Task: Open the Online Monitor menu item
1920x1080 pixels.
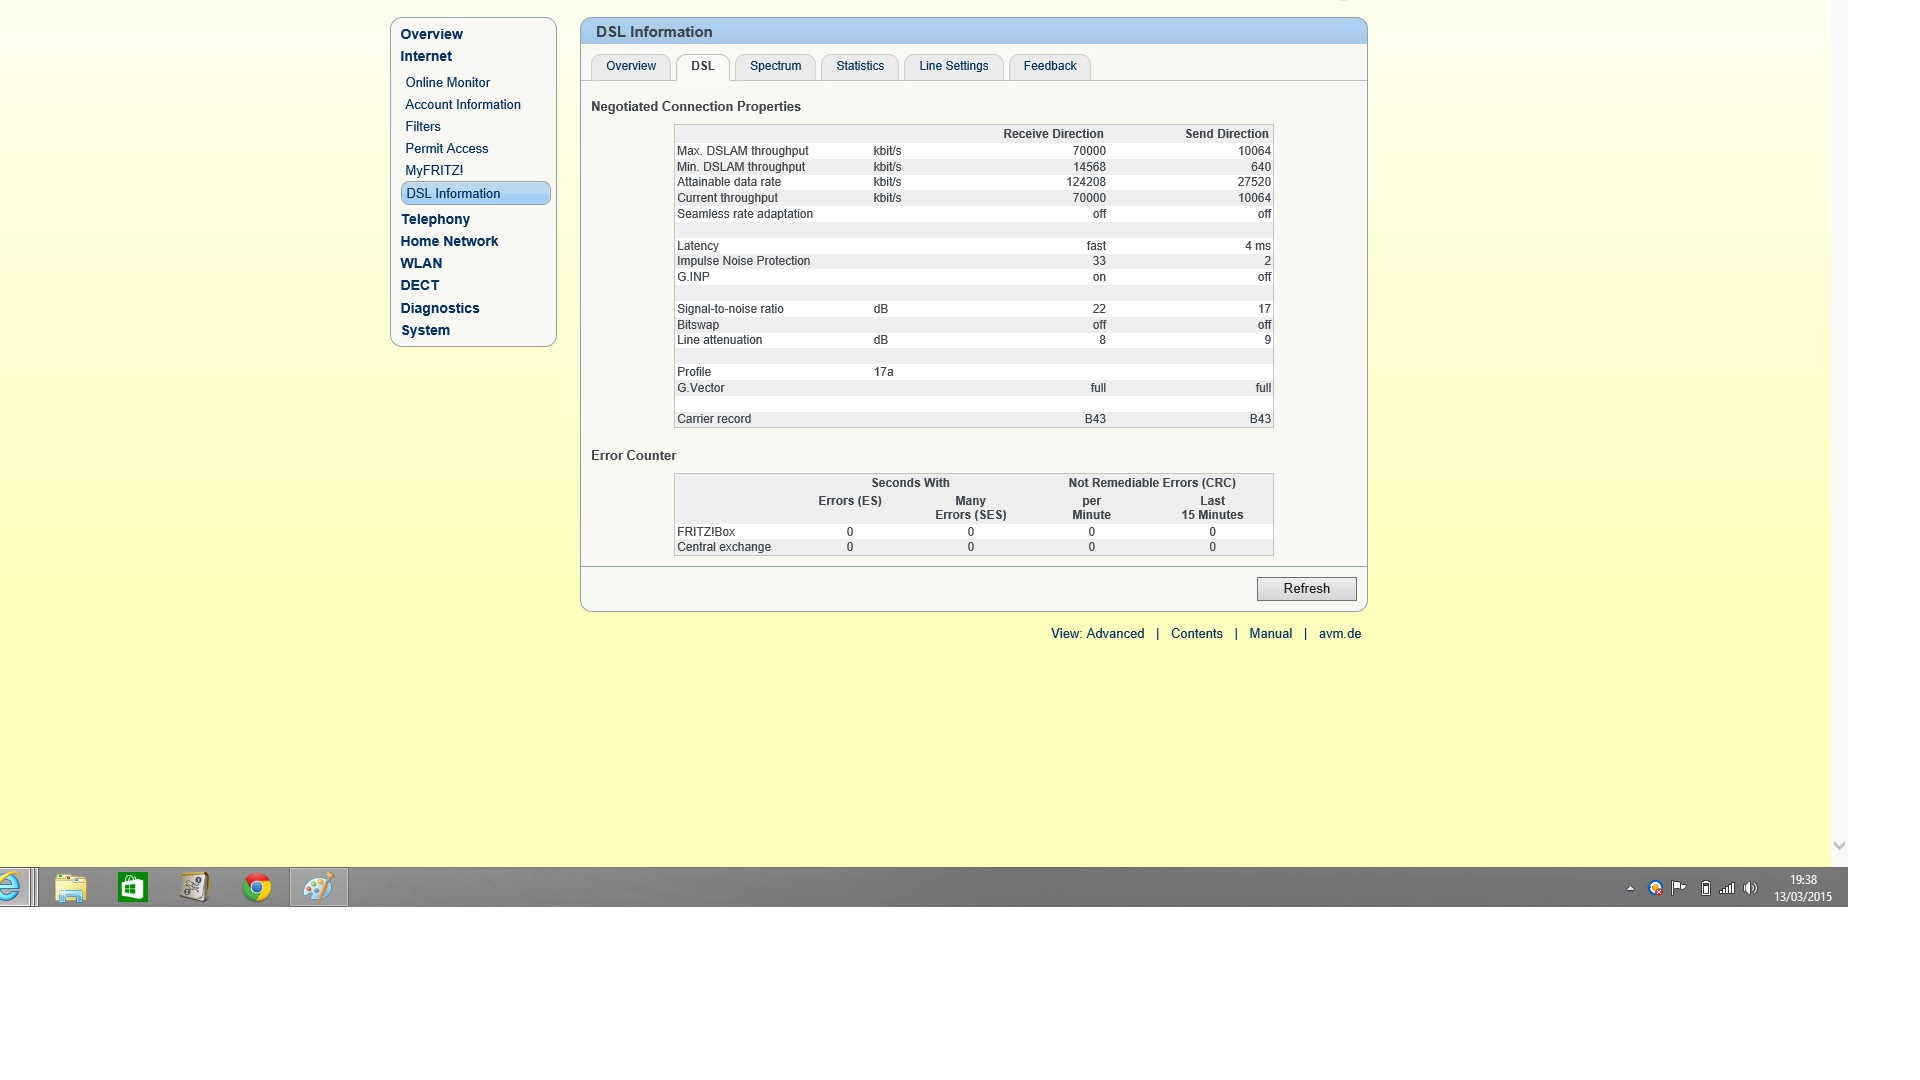Action: pos(447,83)
